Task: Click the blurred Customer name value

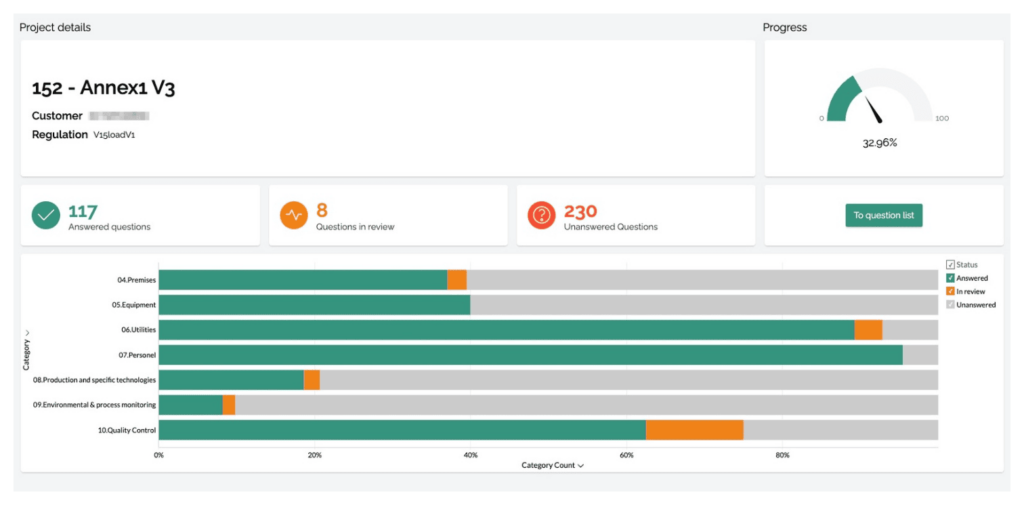Action: (x=120, y=116)
